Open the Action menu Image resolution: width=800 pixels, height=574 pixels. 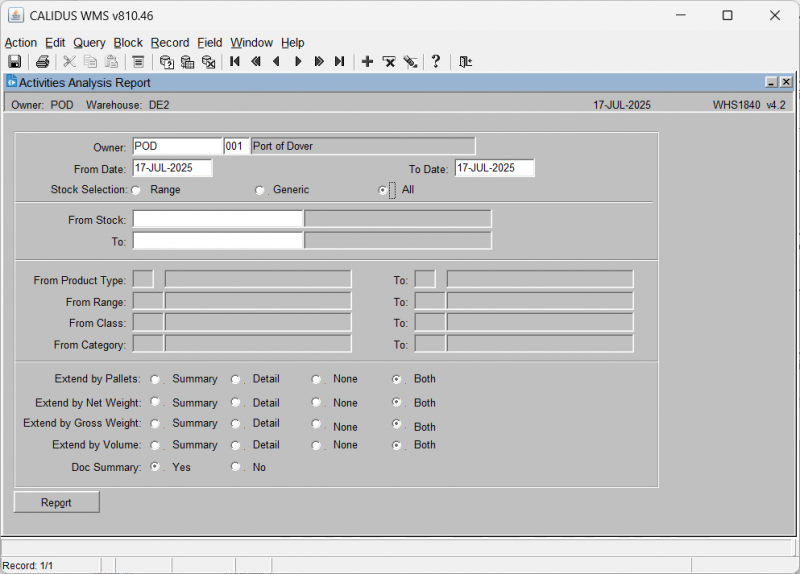tap(21, 43)
